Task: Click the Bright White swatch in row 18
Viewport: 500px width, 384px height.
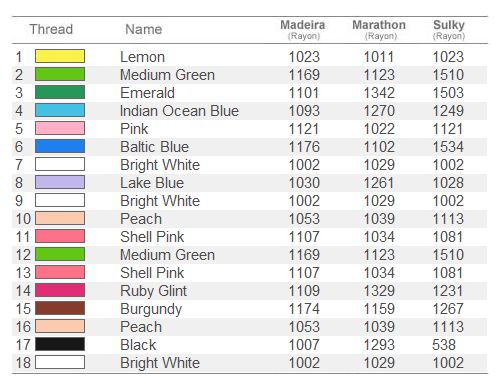Action: pyautogui.click(x=60, y=362)
